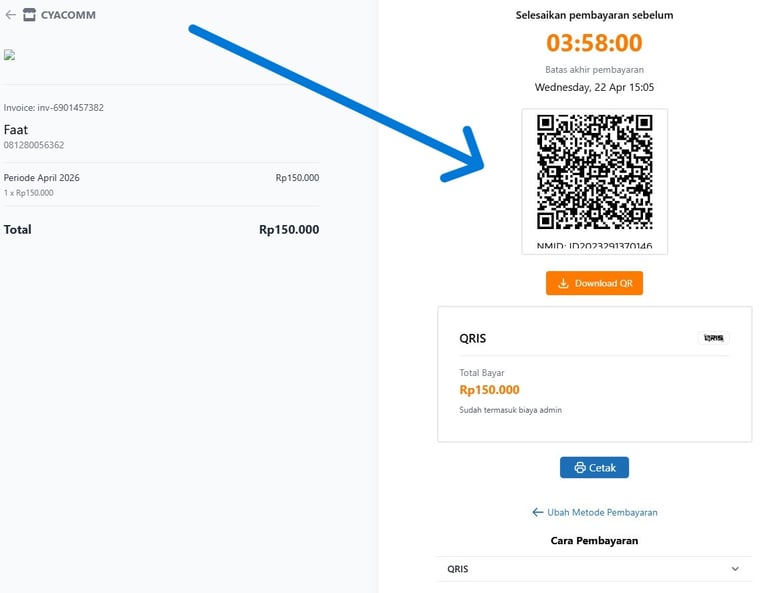Click the left arrow before Ubah Metode Pembayaran

538,512
